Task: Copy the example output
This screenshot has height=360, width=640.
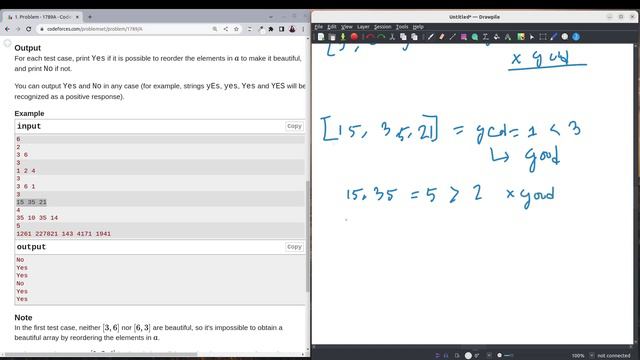Action: click(294, 247)
